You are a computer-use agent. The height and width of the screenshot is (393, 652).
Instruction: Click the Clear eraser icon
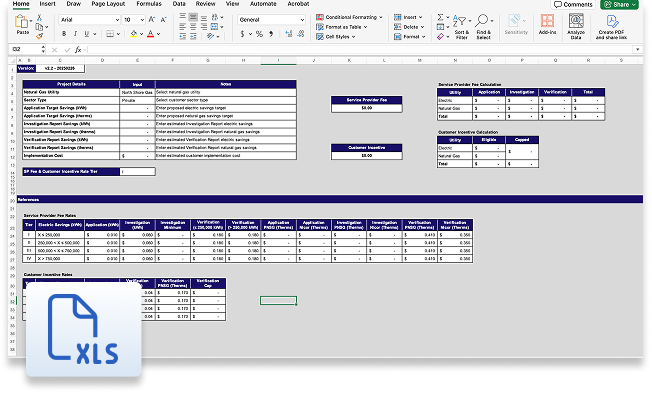(440, 37)
